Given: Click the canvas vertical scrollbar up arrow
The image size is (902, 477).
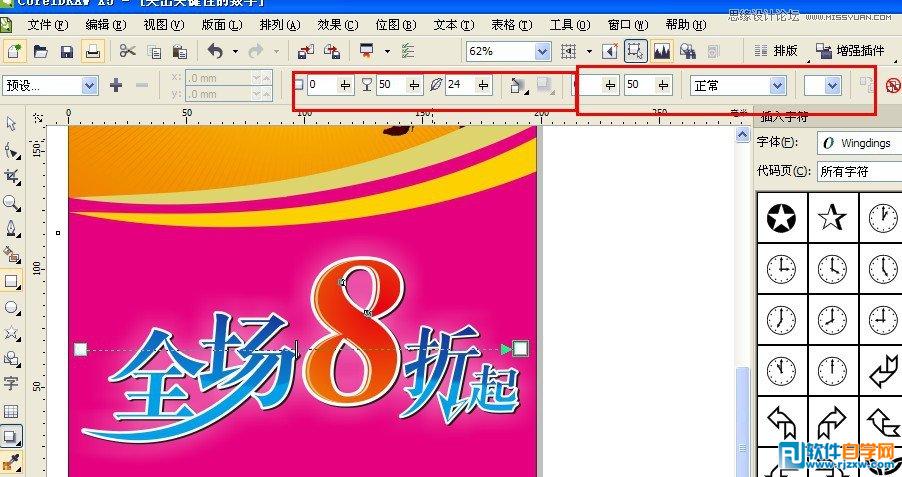Looking at the screenshot, I should point(743,135).
